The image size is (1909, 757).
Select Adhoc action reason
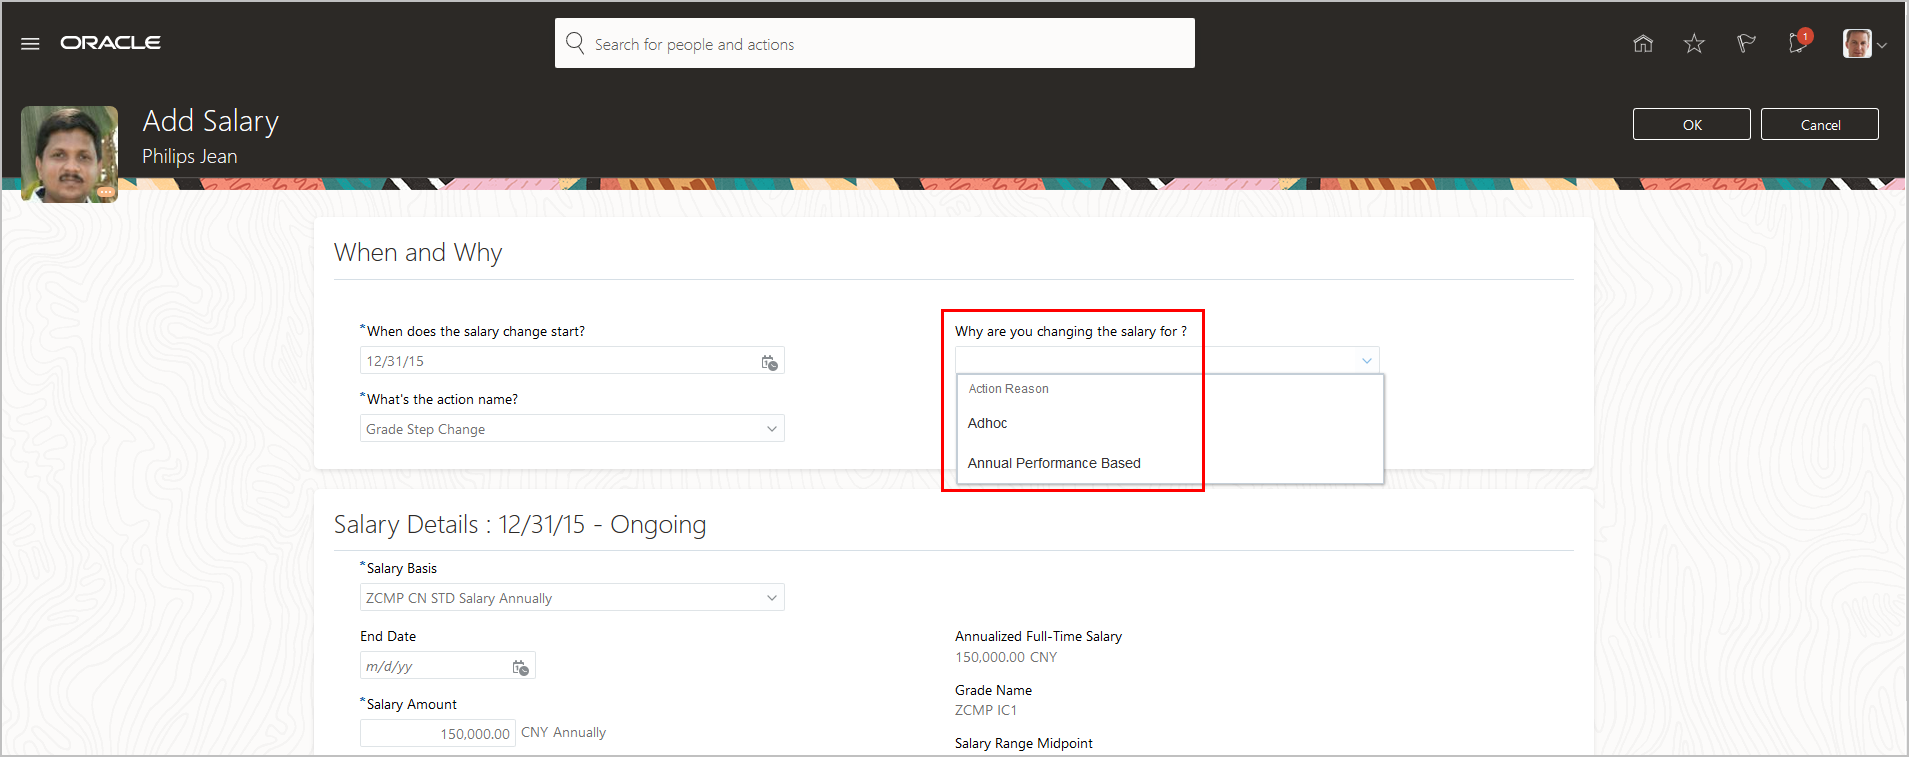[988, 423]
